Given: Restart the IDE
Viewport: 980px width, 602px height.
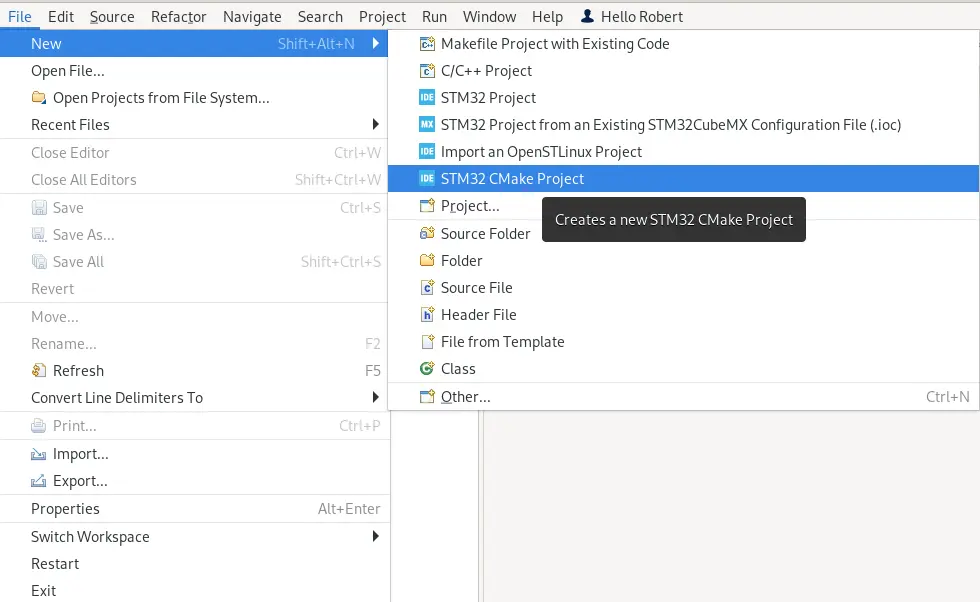Looking at the screenshot, I should 55,564.
